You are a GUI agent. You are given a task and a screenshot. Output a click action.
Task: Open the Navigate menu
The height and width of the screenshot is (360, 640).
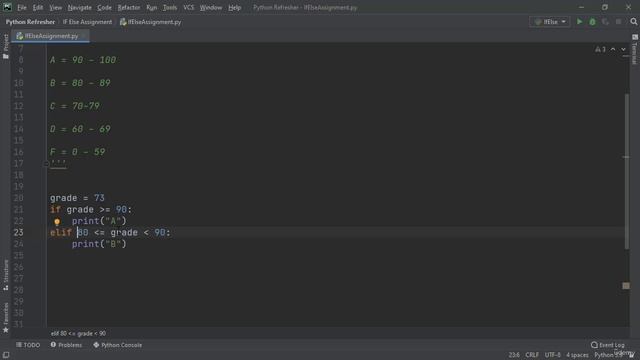(80, 7)
